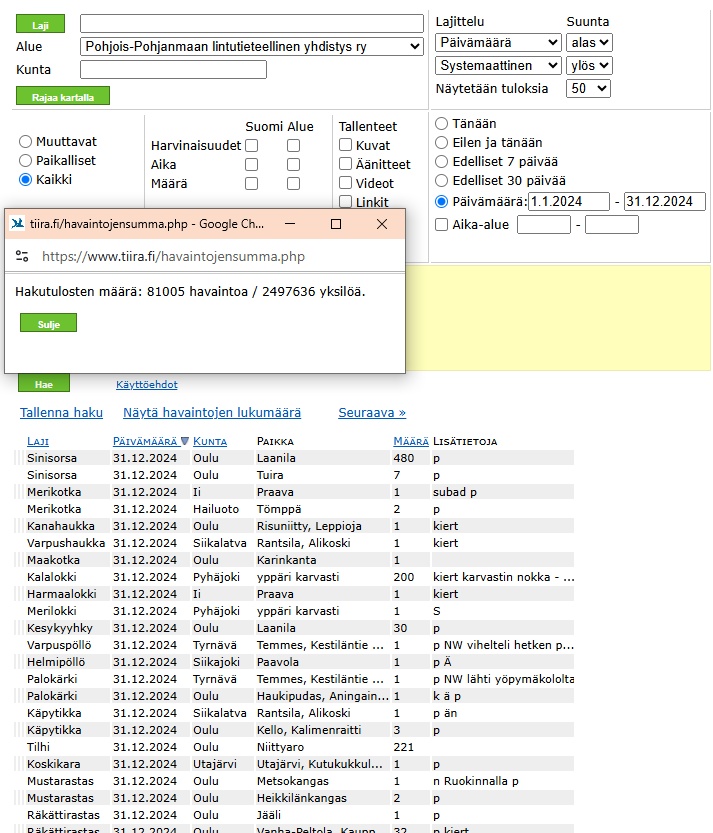Click the site info icon in popup address bar

click(22, 257)
